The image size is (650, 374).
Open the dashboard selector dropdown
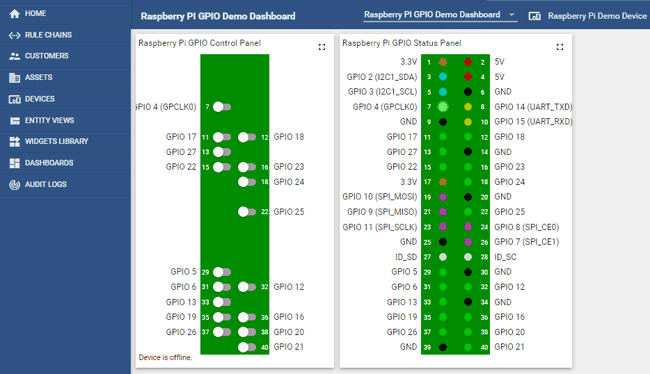(x=440, y=15)
